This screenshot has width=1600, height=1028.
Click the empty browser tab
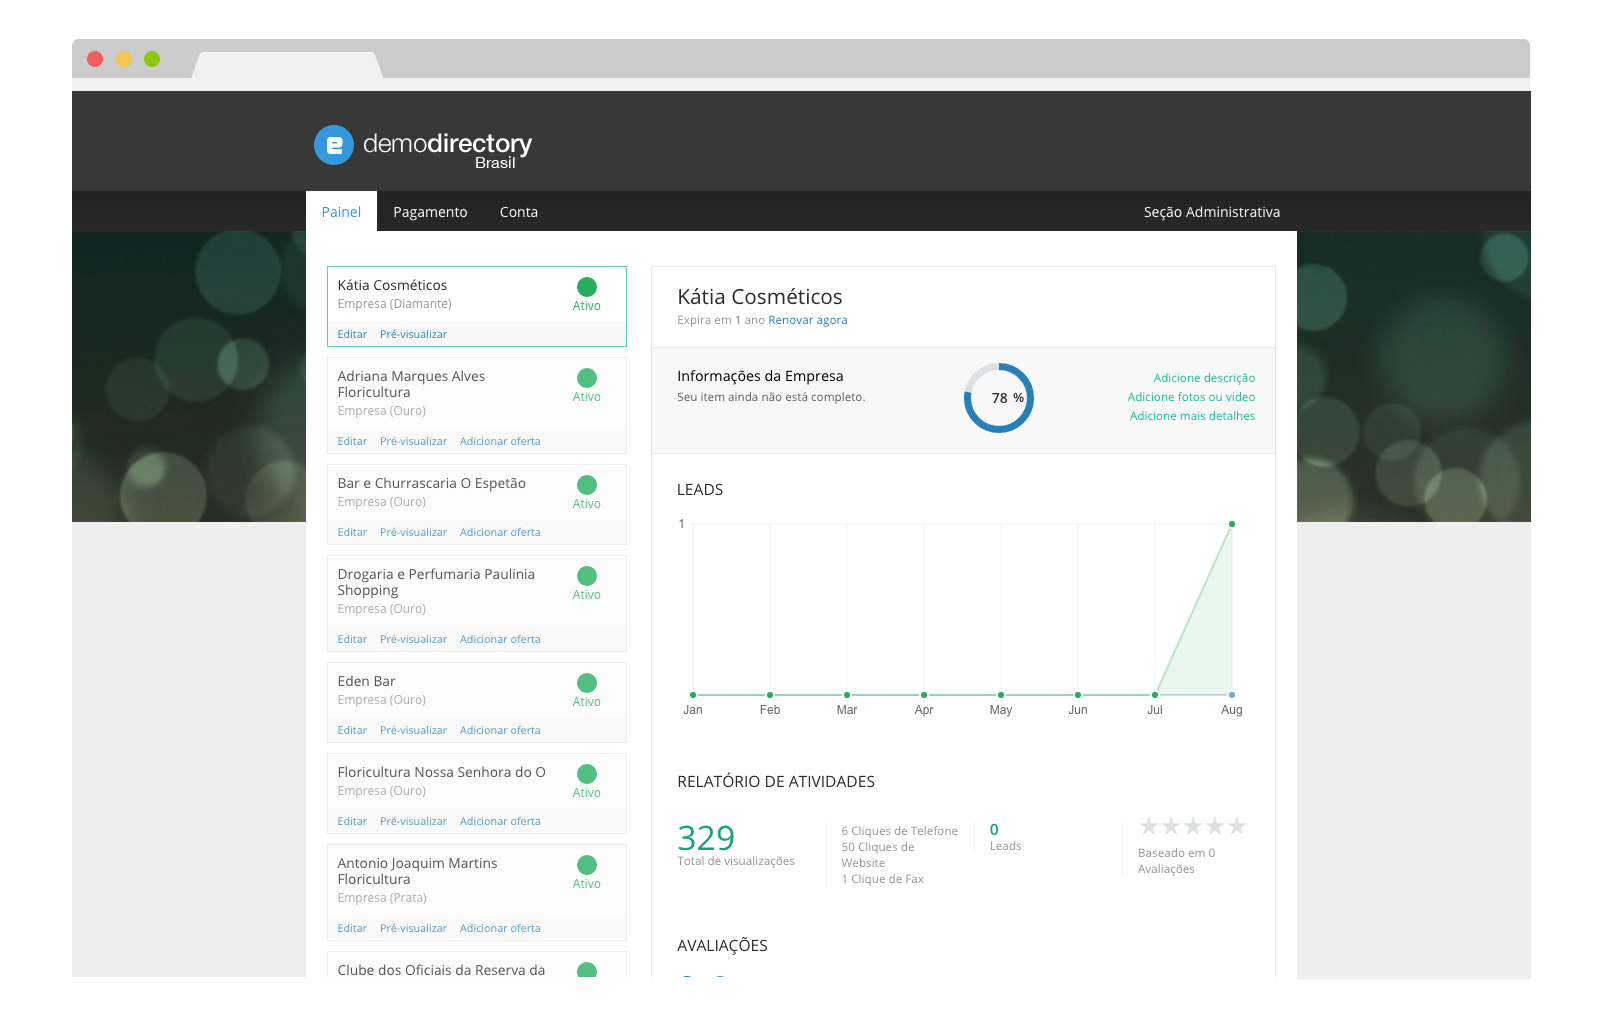pyautogui.click(x=287, y=65)
